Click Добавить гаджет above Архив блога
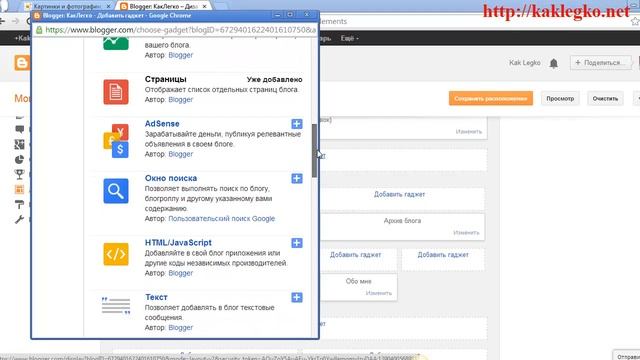The width and height of the screenshot is (640, 360). (x=399, y=194)
